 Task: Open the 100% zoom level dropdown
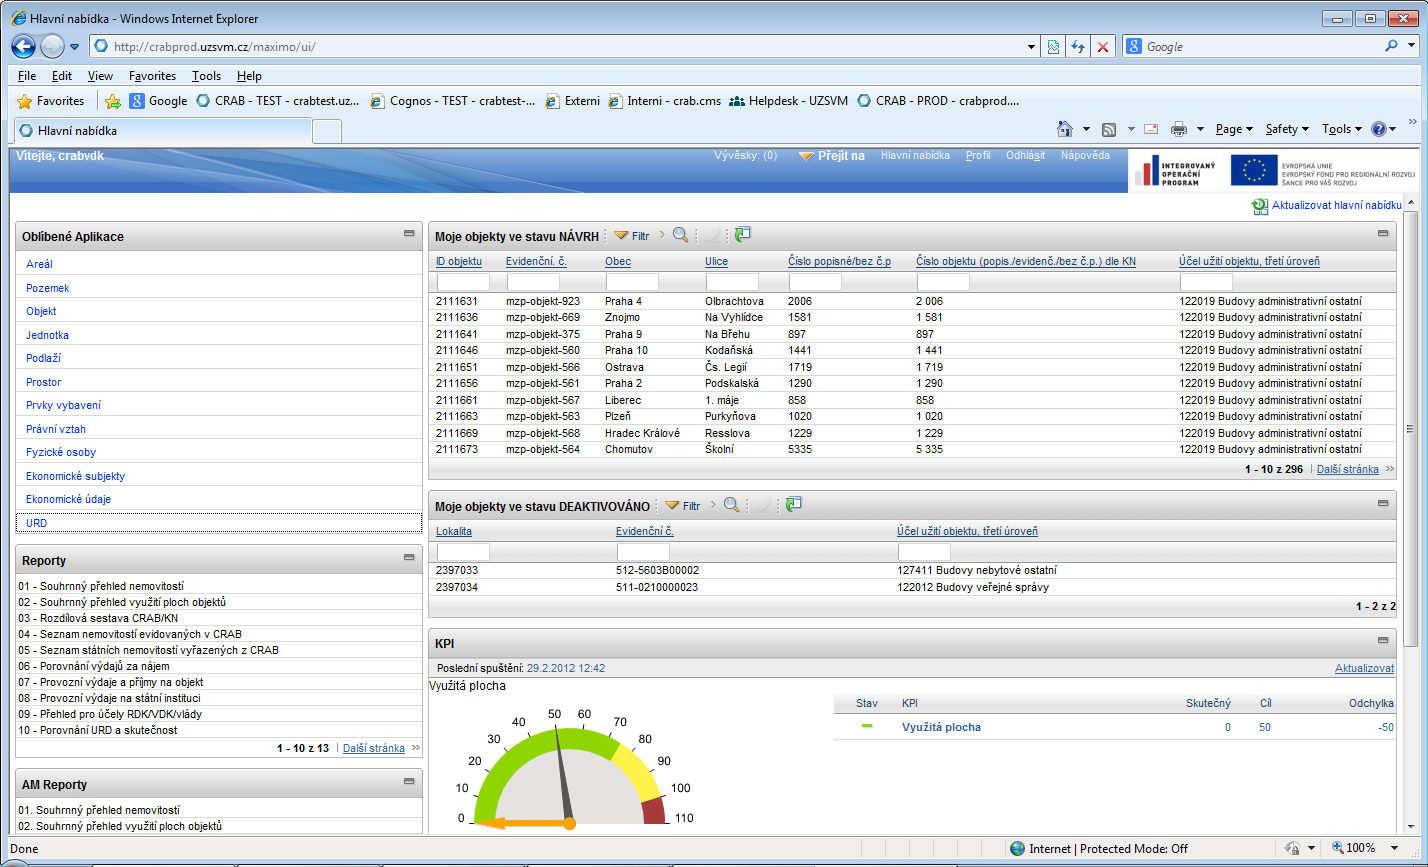click(1393, 848)
